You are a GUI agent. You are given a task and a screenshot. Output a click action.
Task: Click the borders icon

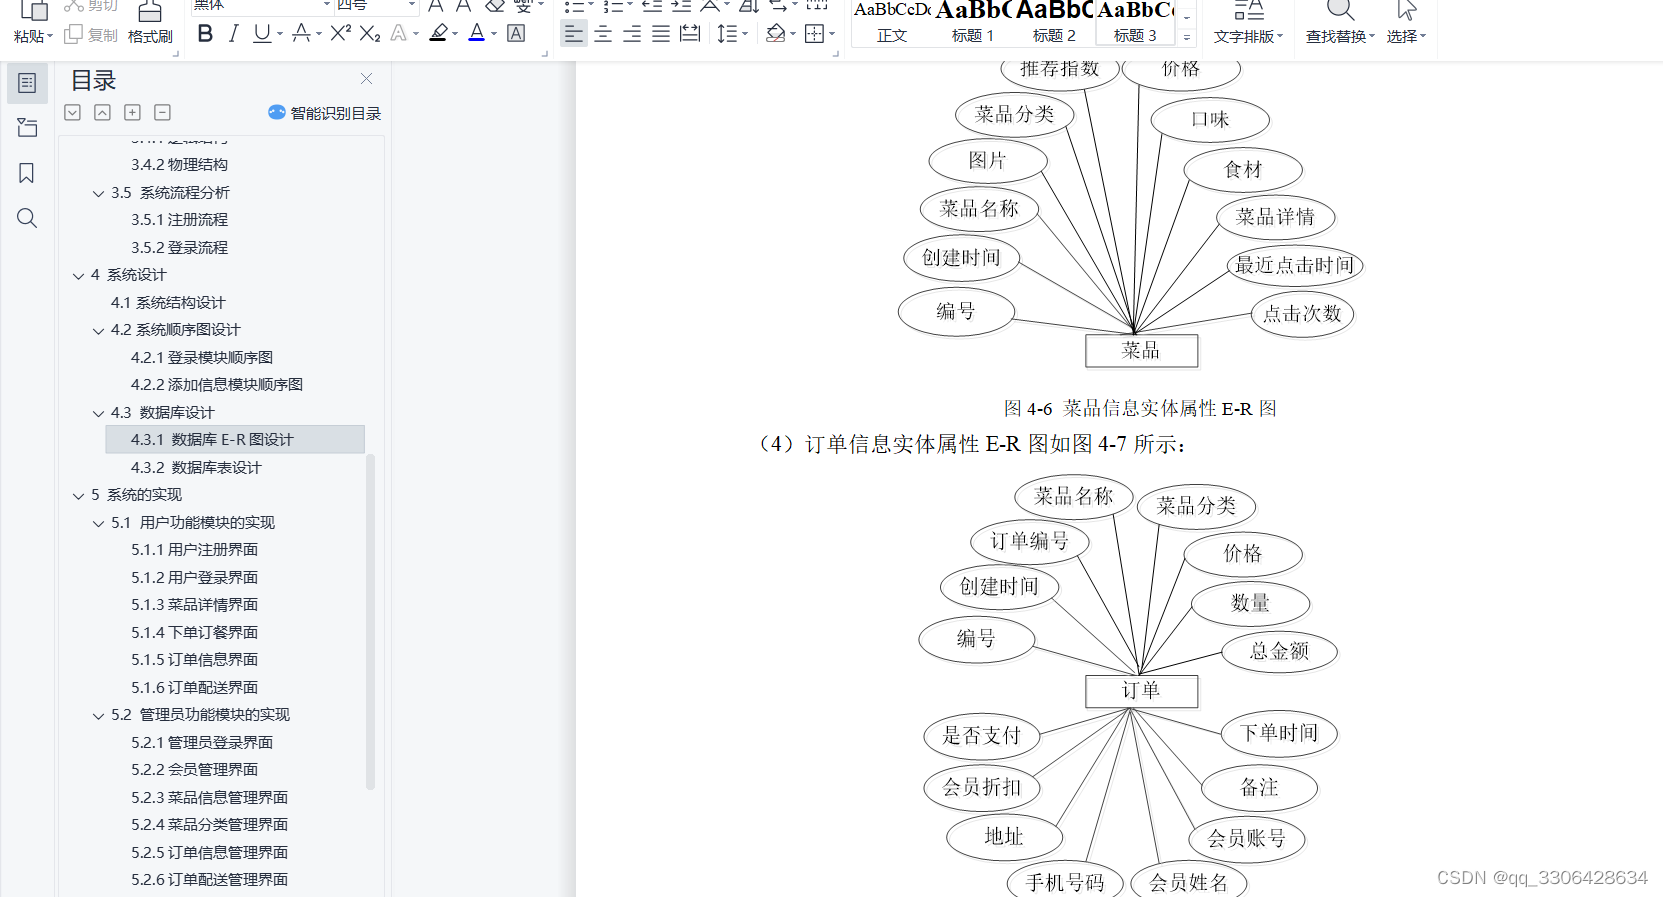814,34
